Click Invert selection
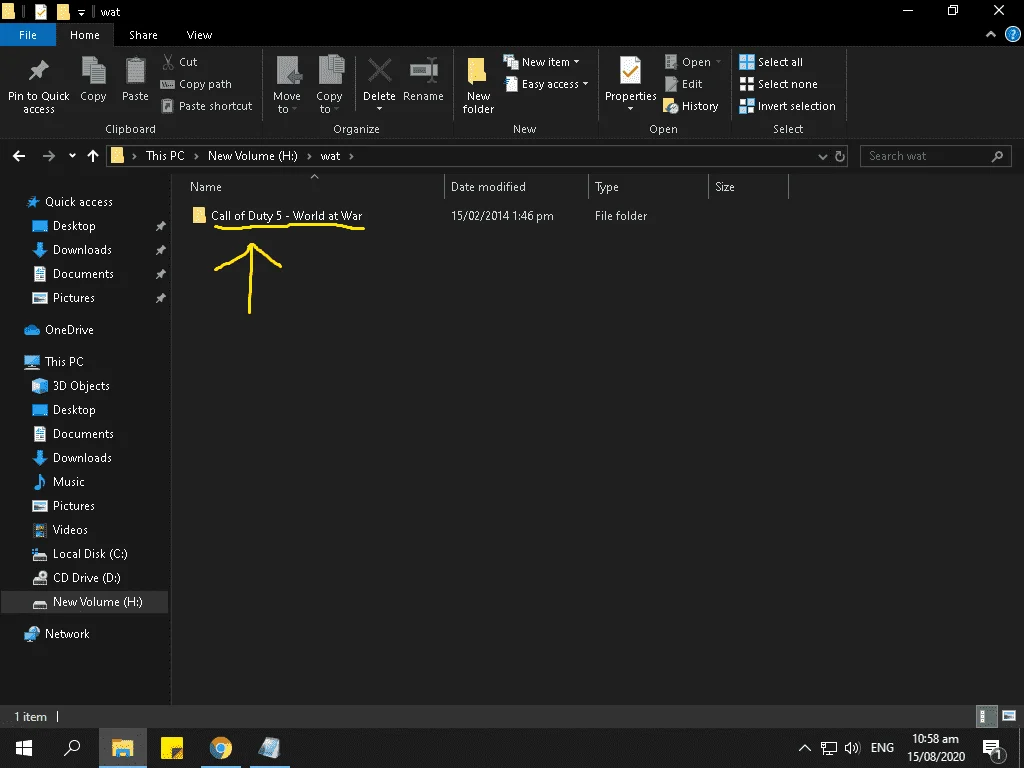Screen dimensions: 1024x768 788,106
